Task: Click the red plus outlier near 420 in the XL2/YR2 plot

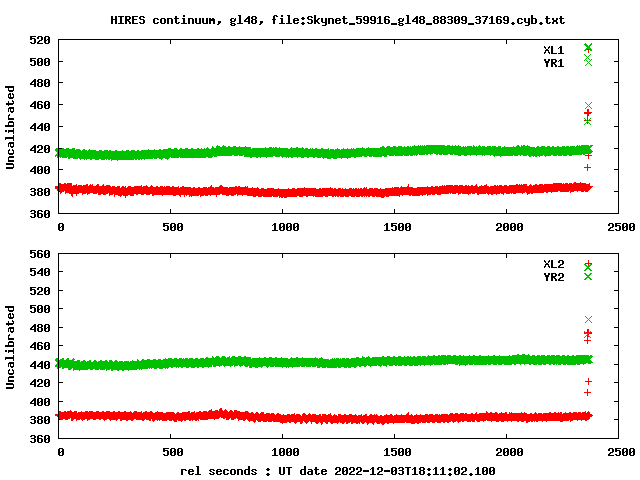Action: [x=588, y=382]
